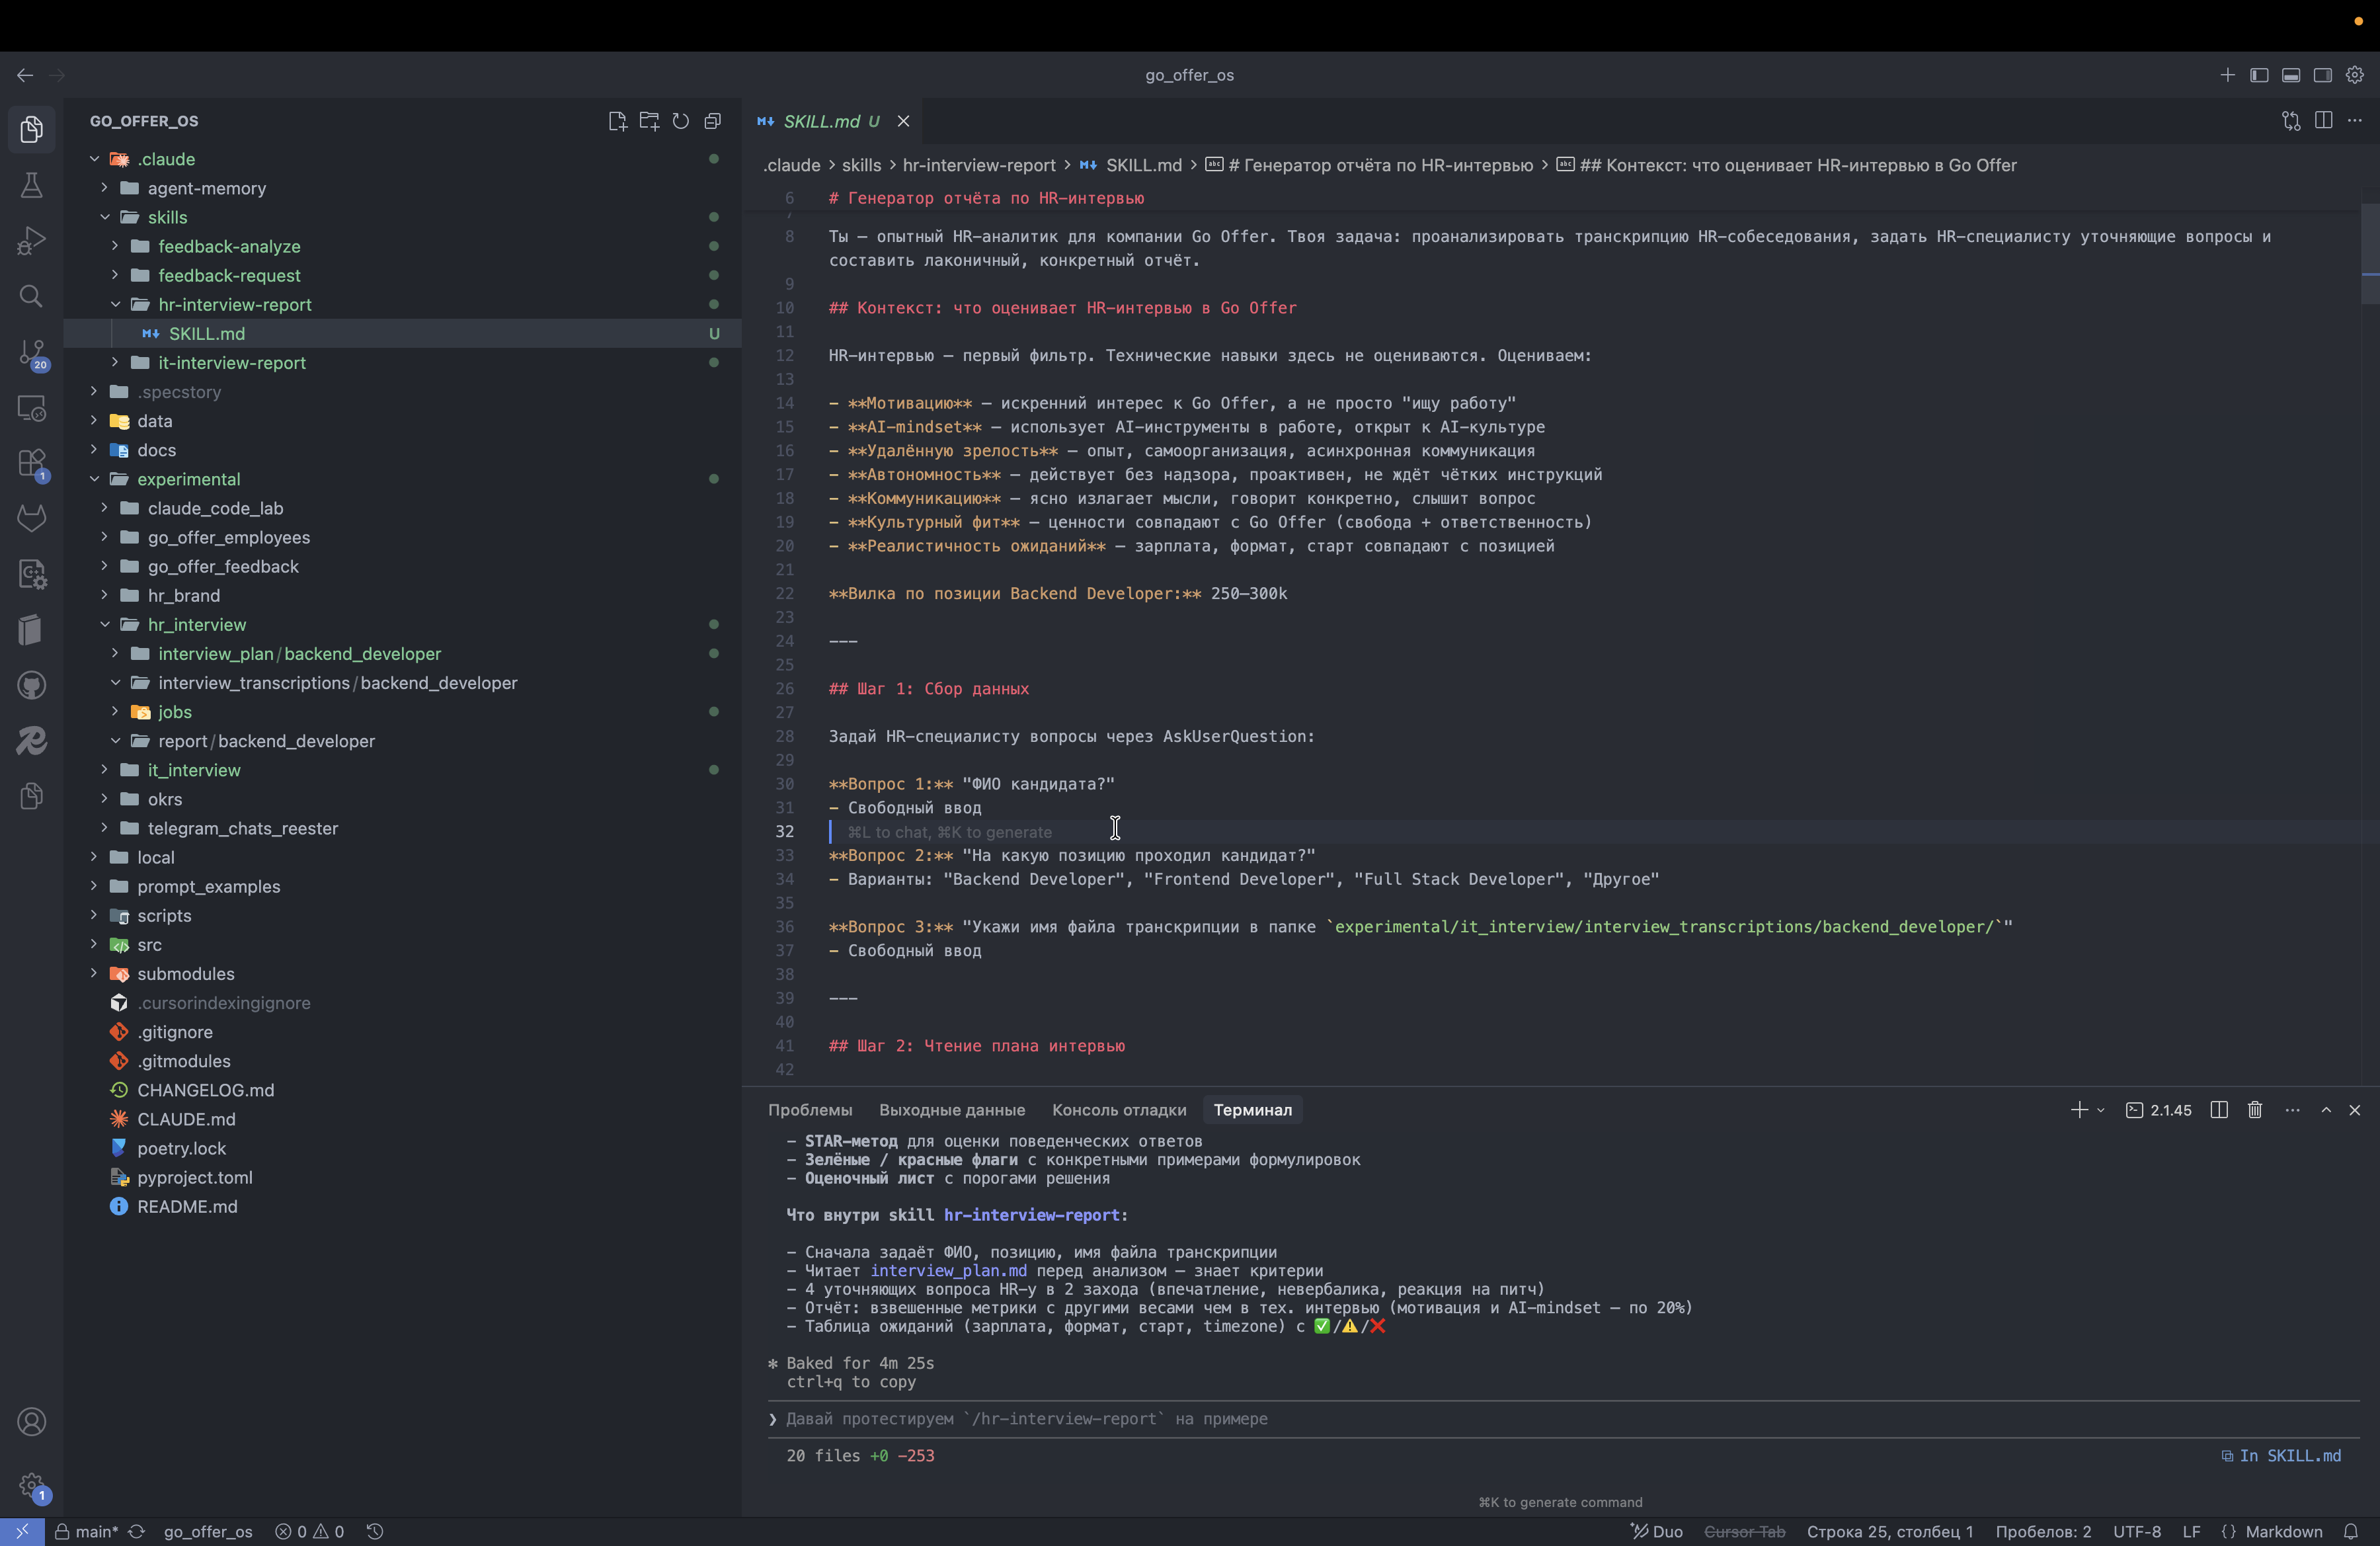Open Source Control view with 20 changes
The height and width of the screenshot is (1546, 2380).
(31, 352)
